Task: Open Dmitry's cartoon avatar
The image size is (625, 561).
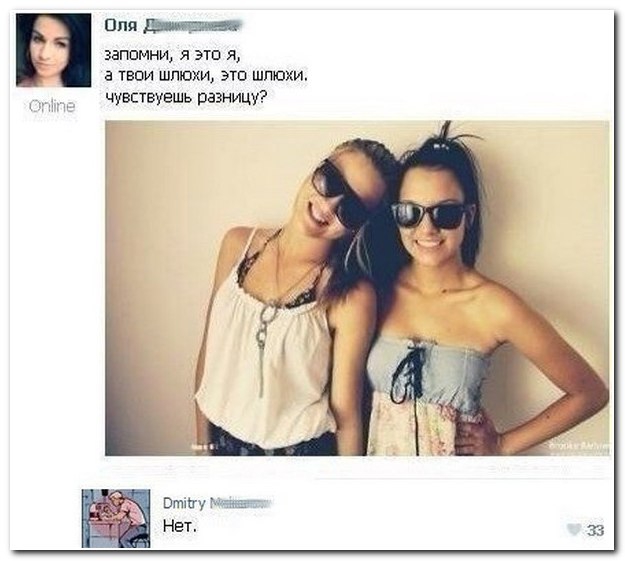Action: click(x=116, y=518)
